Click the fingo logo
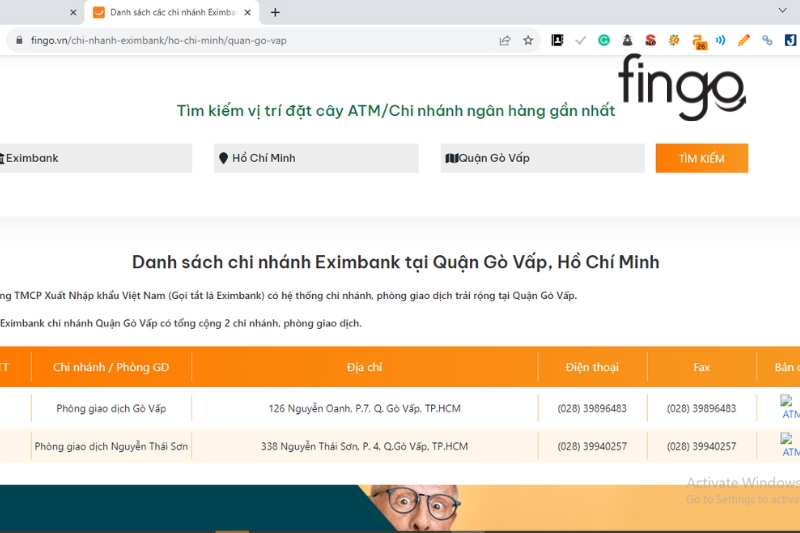 pos(682,87)
